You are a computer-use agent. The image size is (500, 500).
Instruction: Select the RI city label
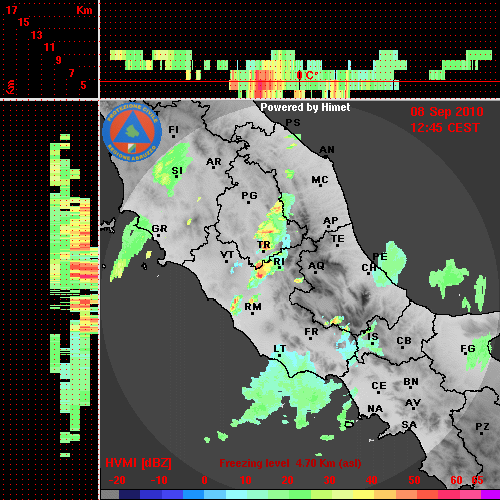279,262
